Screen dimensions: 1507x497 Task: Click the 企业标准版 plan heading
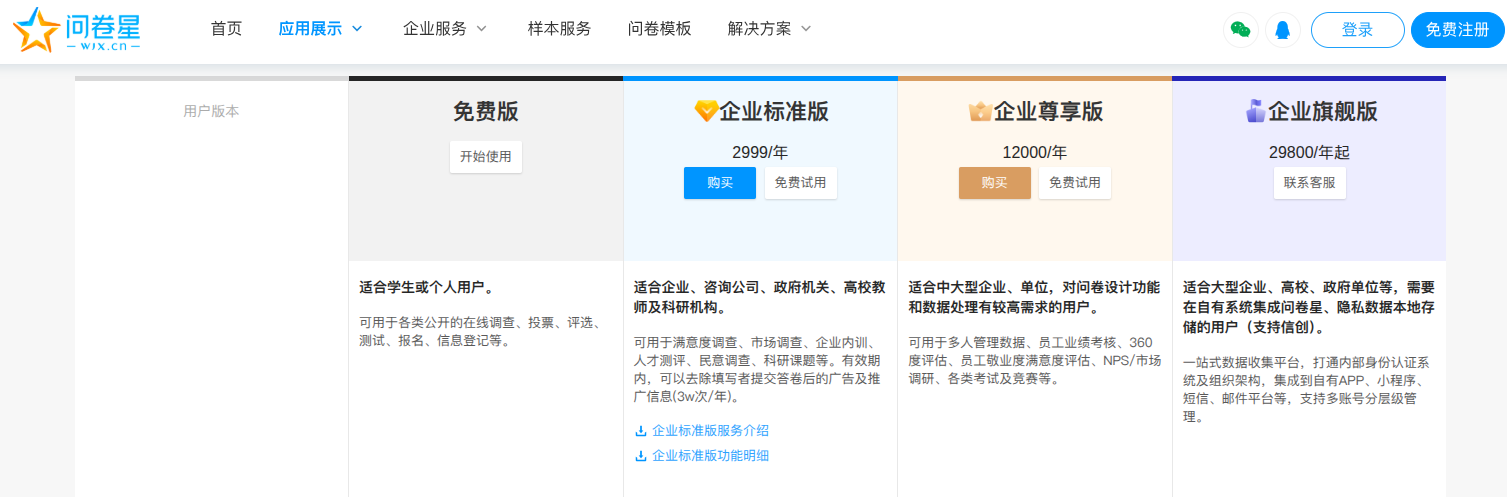pyautogui.click(x=774, y=111)
